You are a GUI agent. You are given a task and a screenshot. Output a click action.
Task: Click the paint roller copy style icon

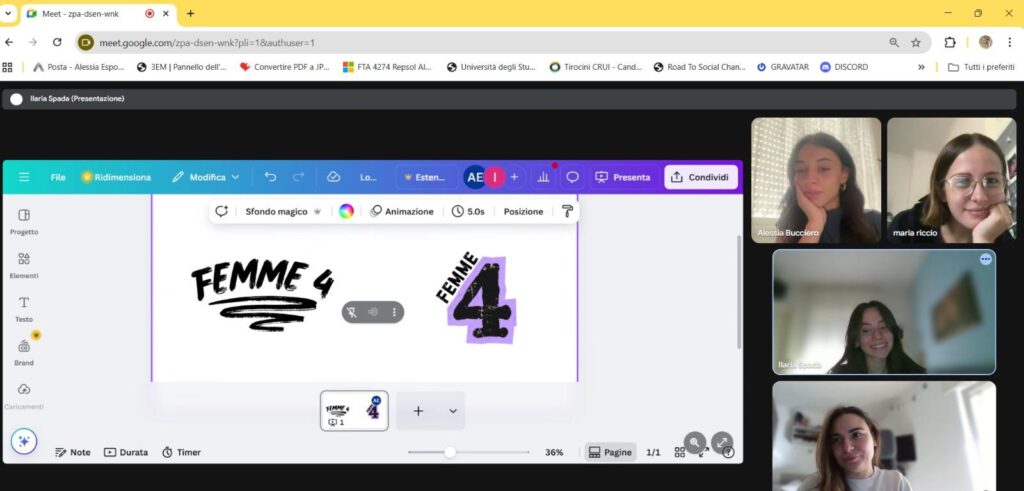(567, 211)
